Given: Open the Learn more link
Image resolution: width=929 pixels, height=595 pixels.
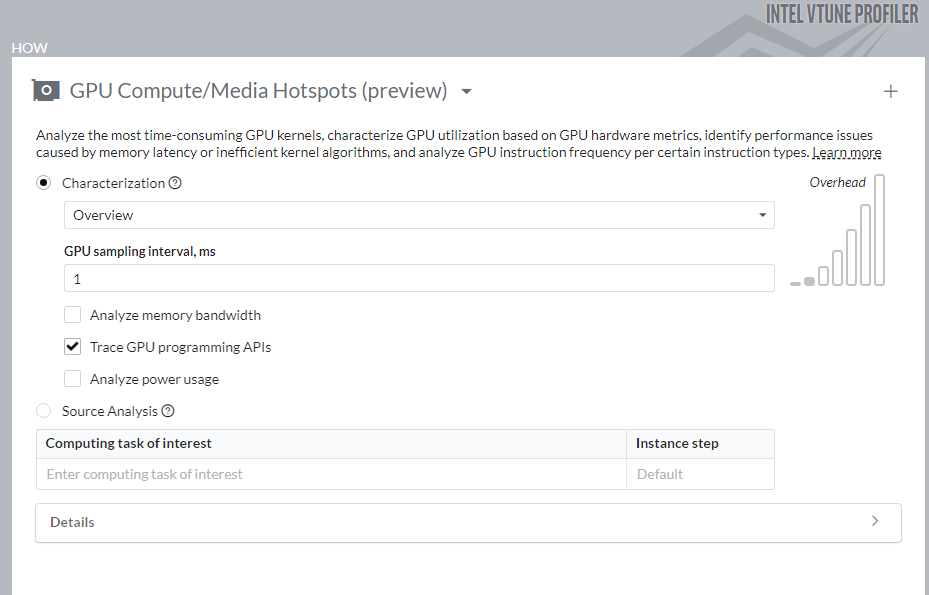Looking at the screenshot, I should click(x=846, y=153).
